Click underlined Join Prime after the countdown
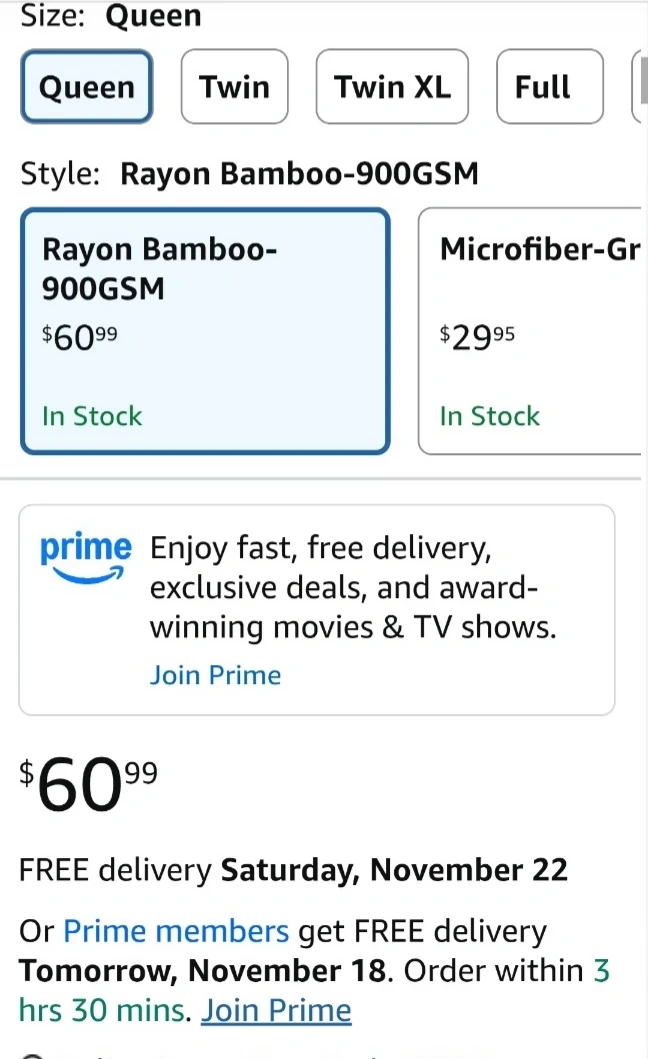648x1059 pixels. coord(276,1010)
